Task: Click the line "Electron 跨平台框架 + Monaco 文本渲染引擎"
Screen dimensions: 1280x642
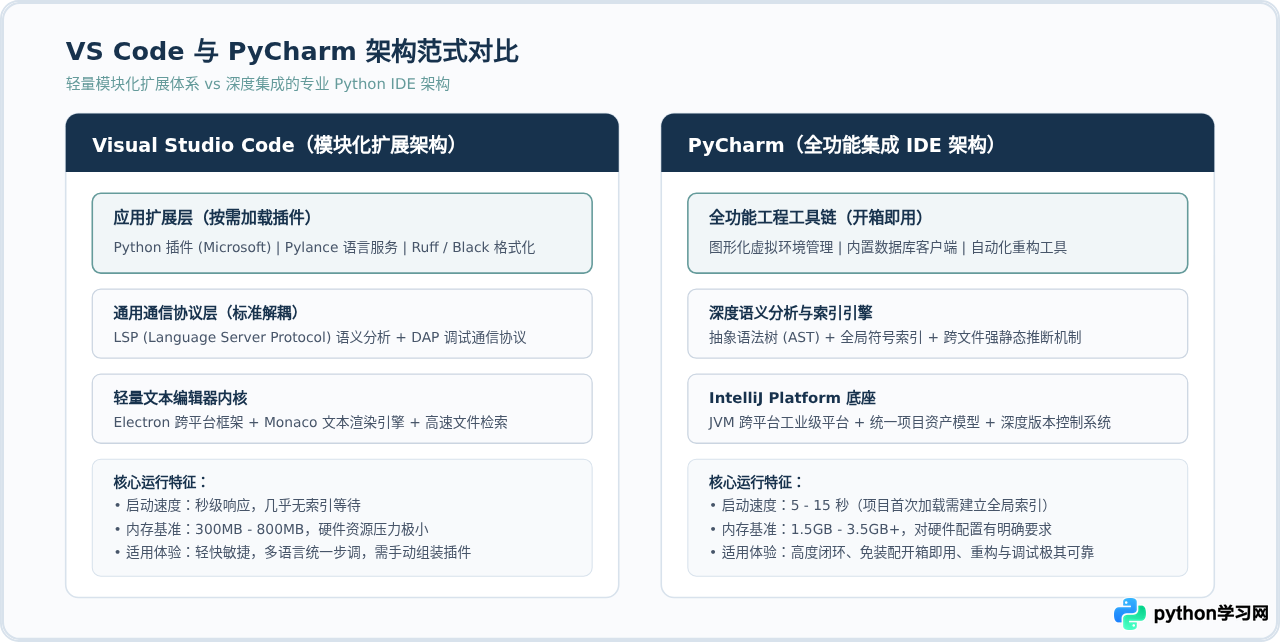Action: 311,423
